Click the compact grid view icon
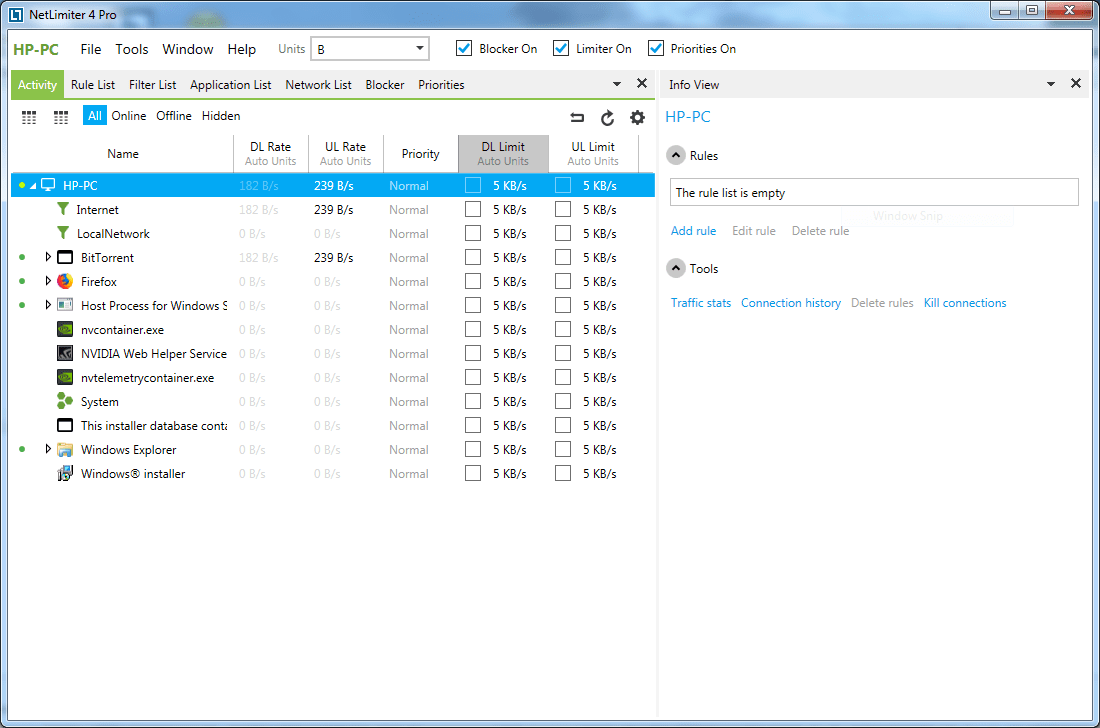The image size is (1100, 728). pos(29,117)
